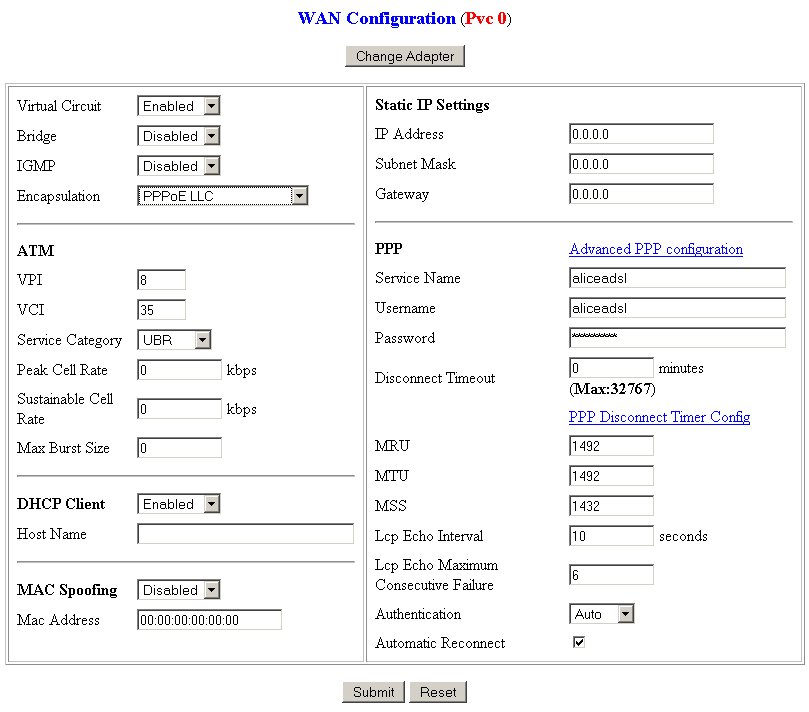Click the Gateway input field
The image size is (809, 712).
(641, 194)
